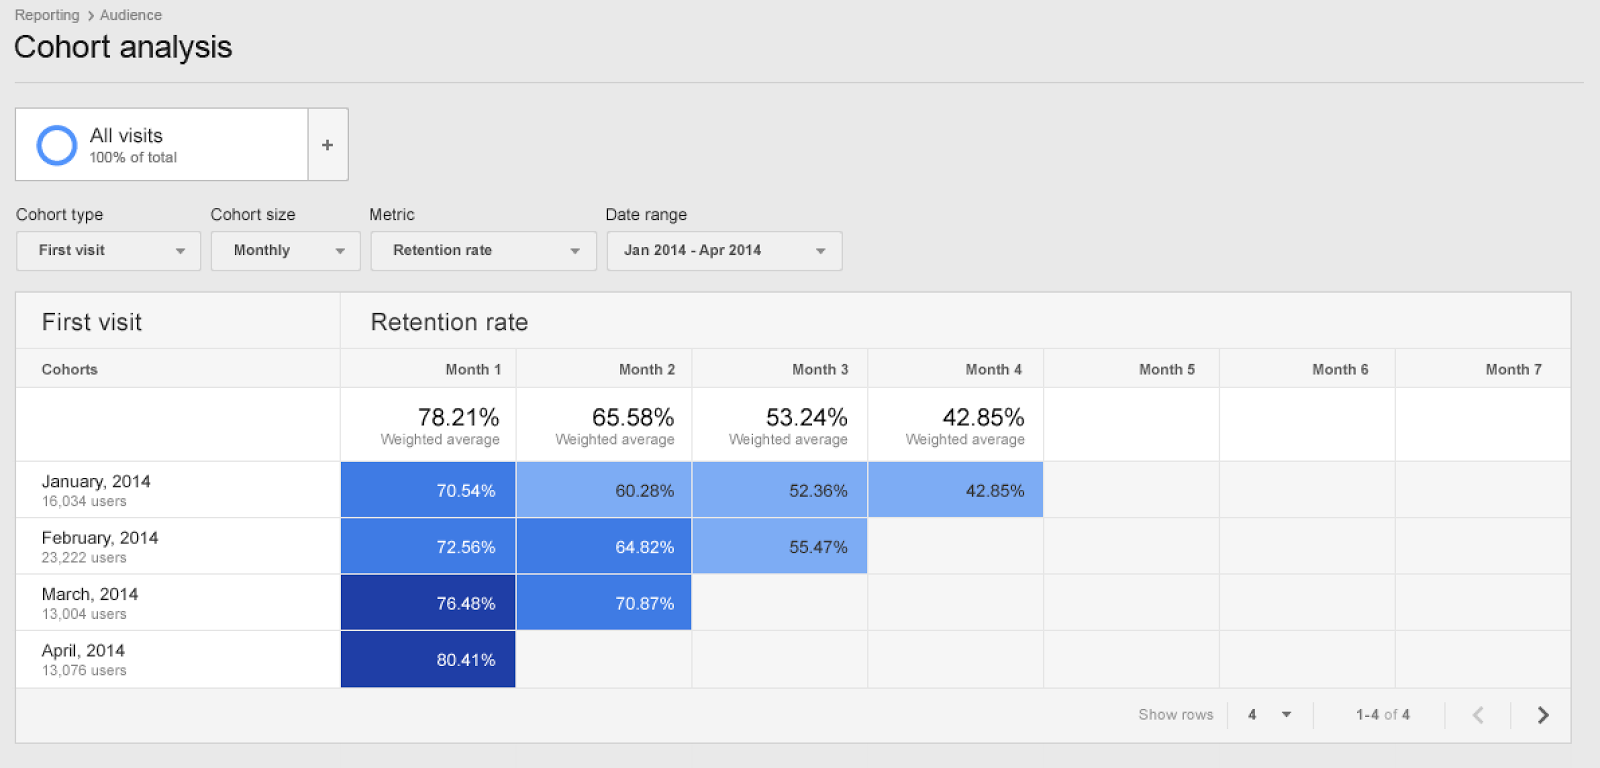Go to next page arrow

[x=1543, y=715]
